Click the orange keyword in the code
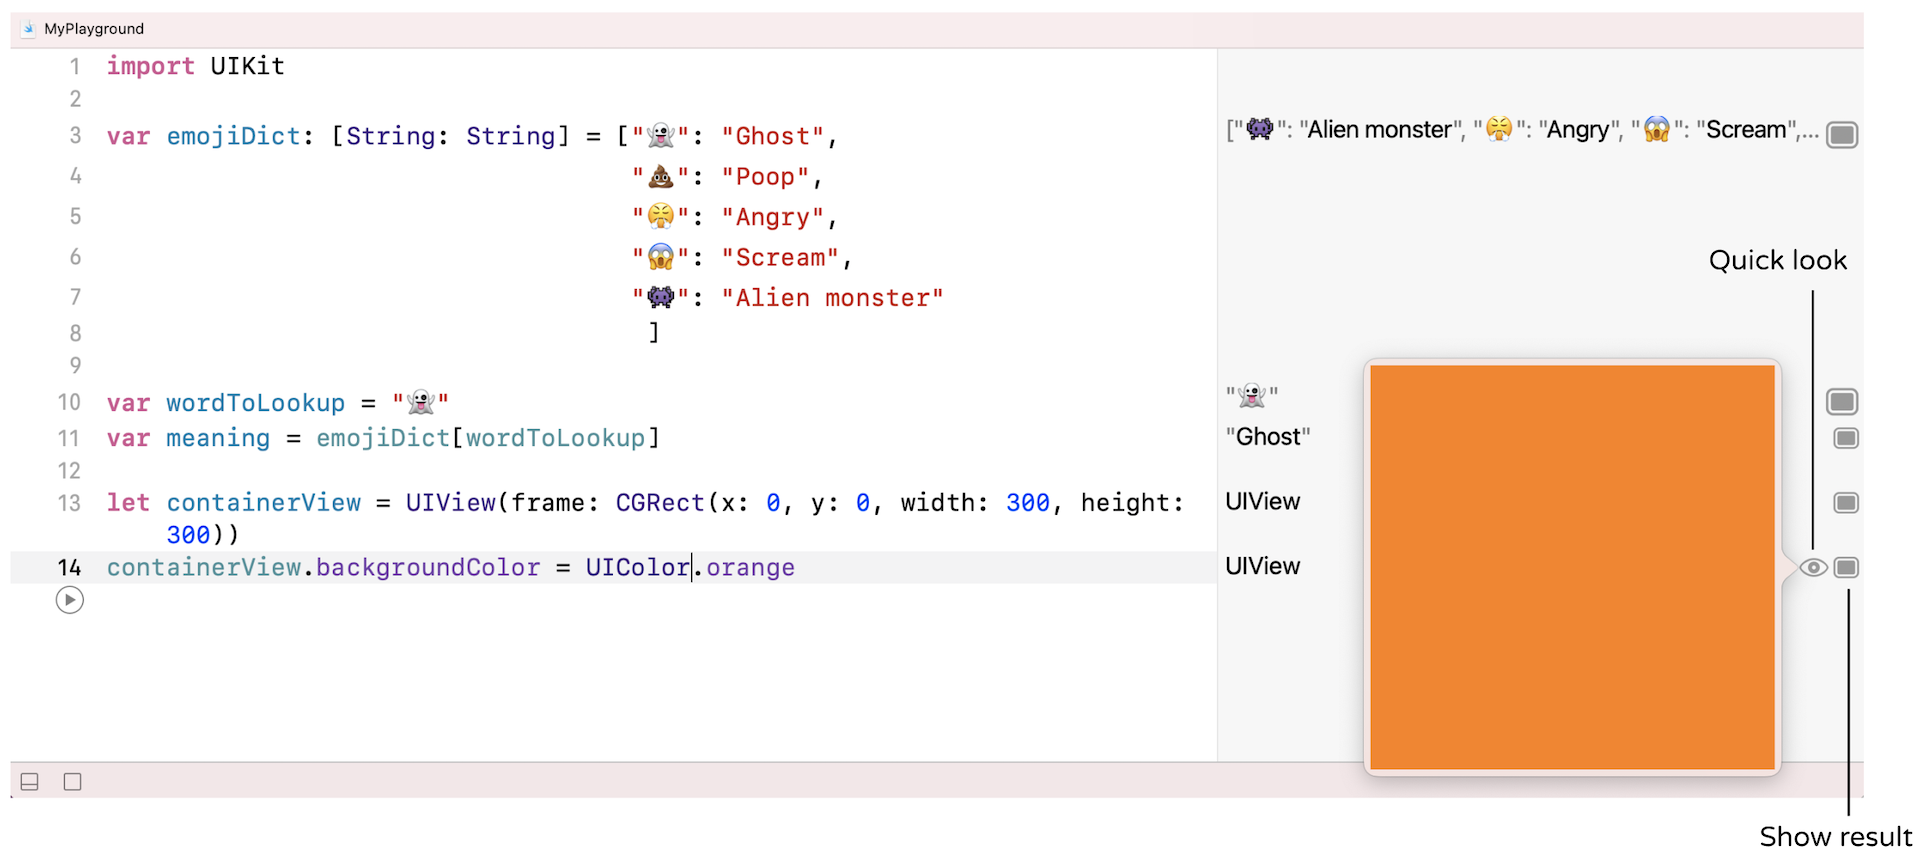Image resolution: width=1920 pixels, height=865 pixels. point(750,568)
